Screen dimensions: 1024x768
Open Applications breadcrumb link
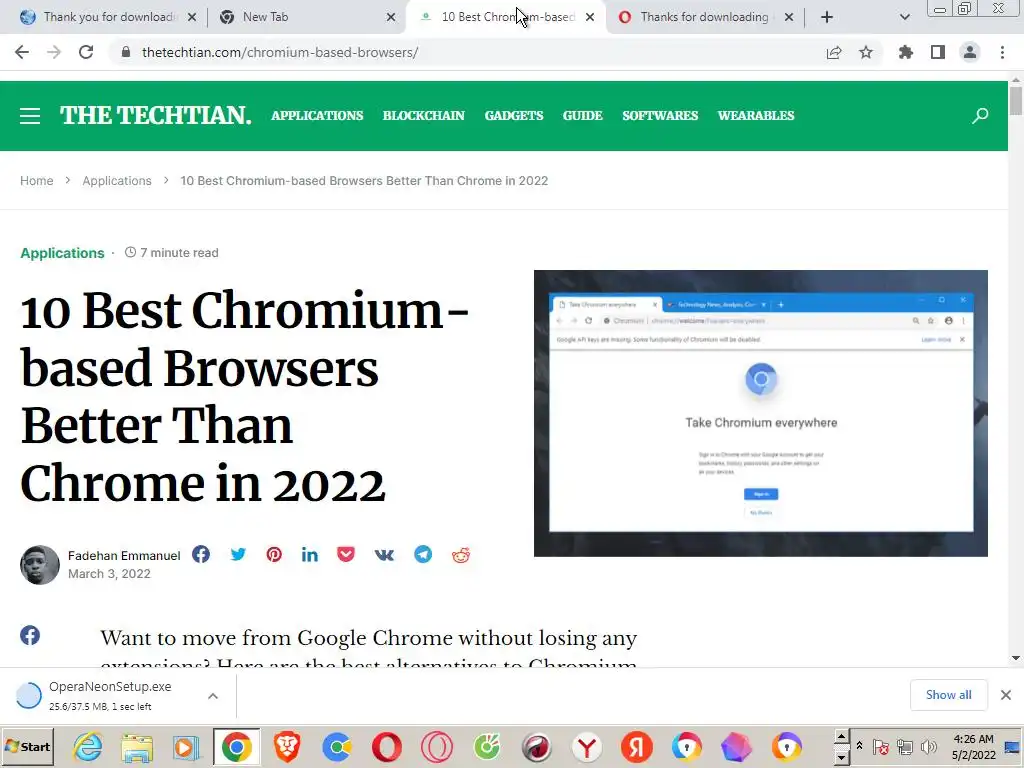[x=117, y=181]
